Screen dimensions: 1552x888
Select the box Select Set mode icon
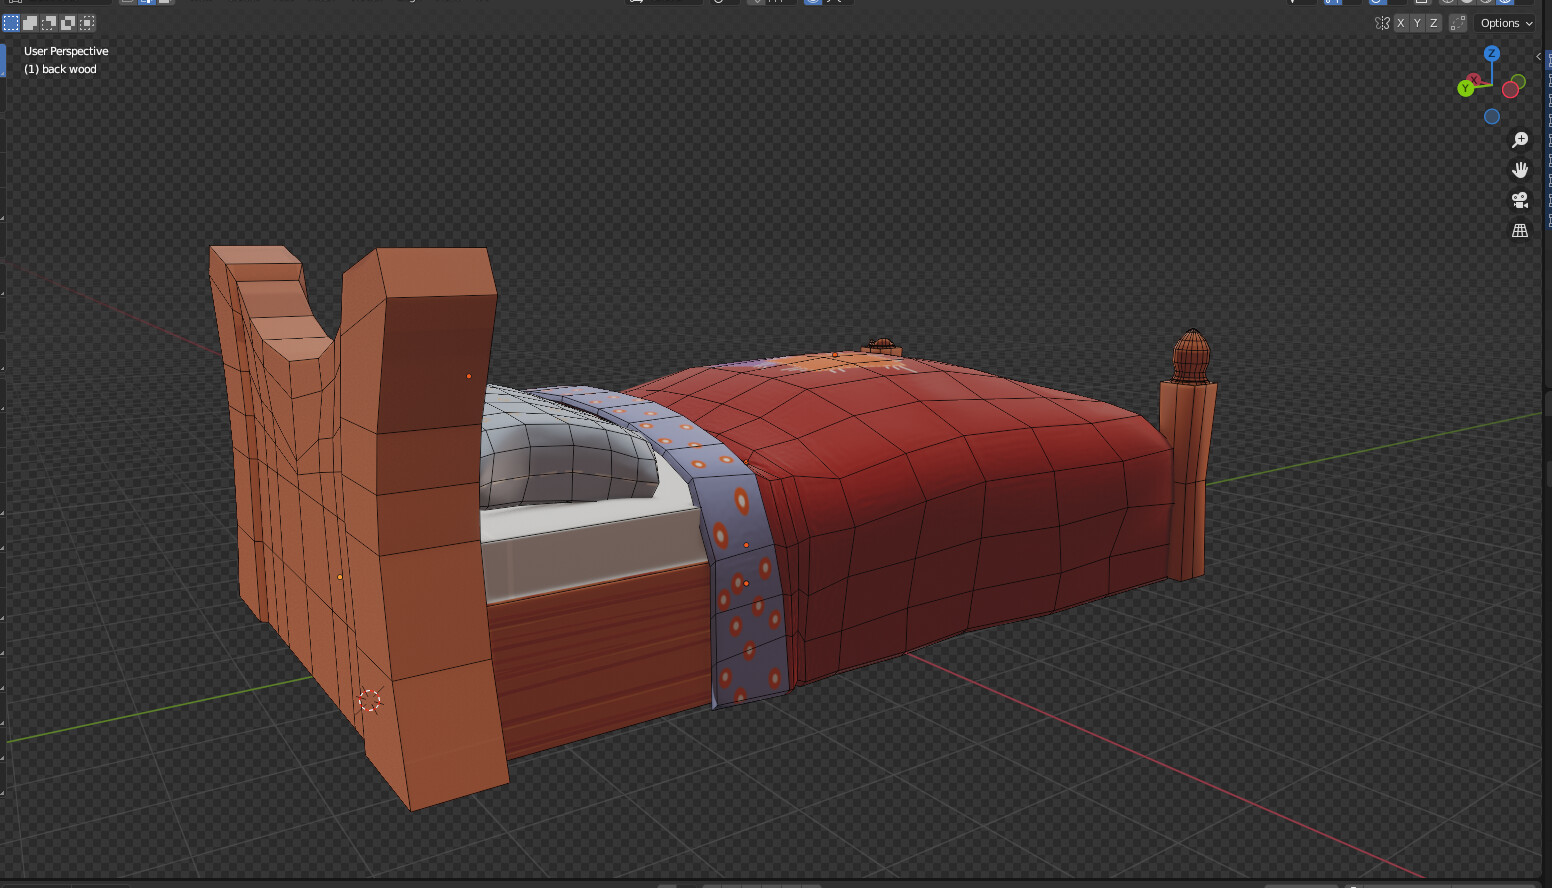point(12,22)
